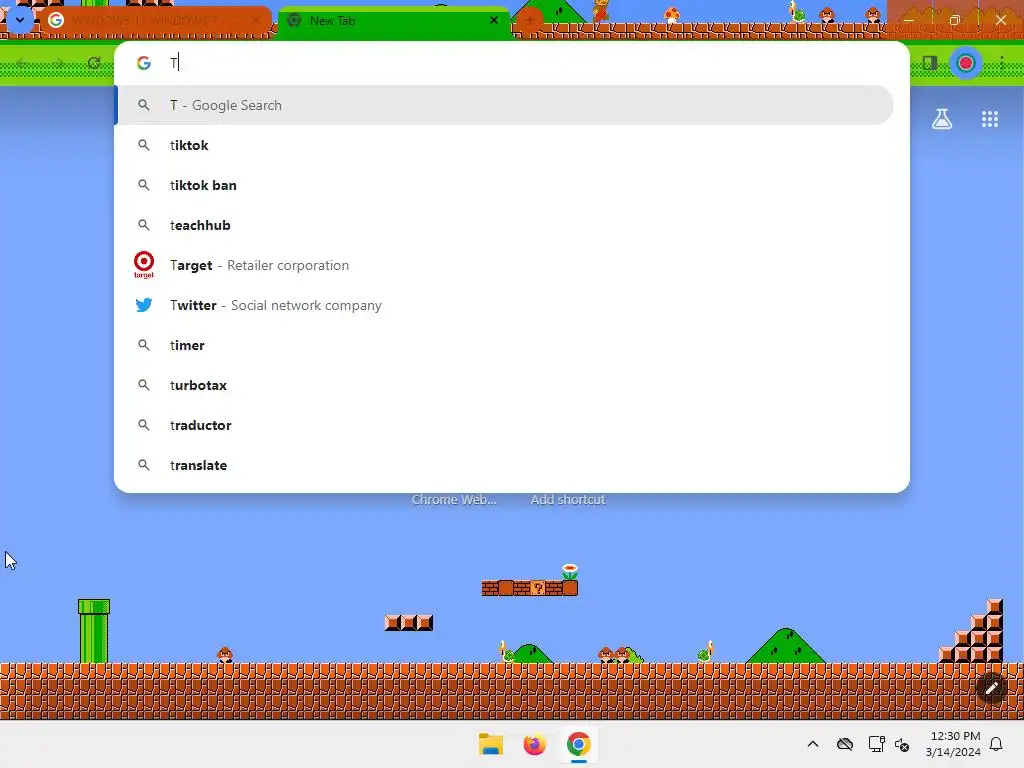Click the muted volume tray icon
Image resolution: width=1024 pixels, height=768 pixels.
point(902,744)
